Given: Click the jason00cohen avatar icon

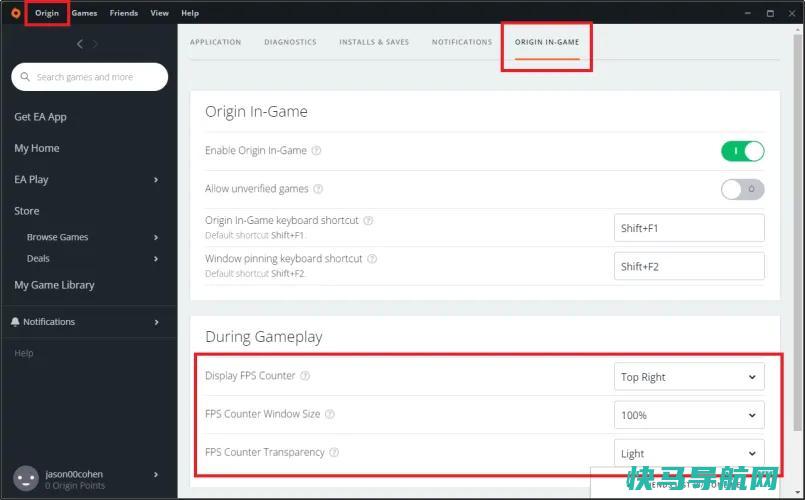Looking at the screenshot, I should pyautogui.click(x=26, y=478).
